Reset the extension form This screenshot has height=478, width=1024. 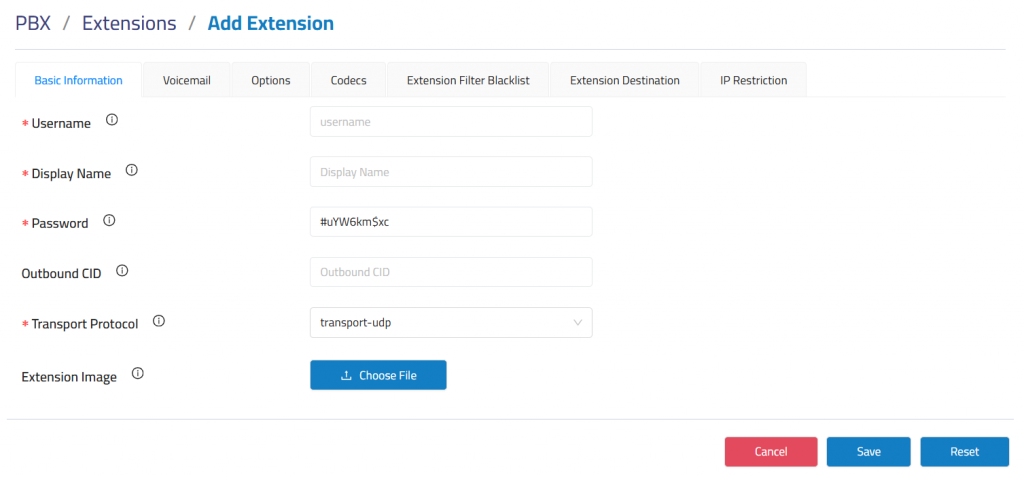click(x=964, y=452)
